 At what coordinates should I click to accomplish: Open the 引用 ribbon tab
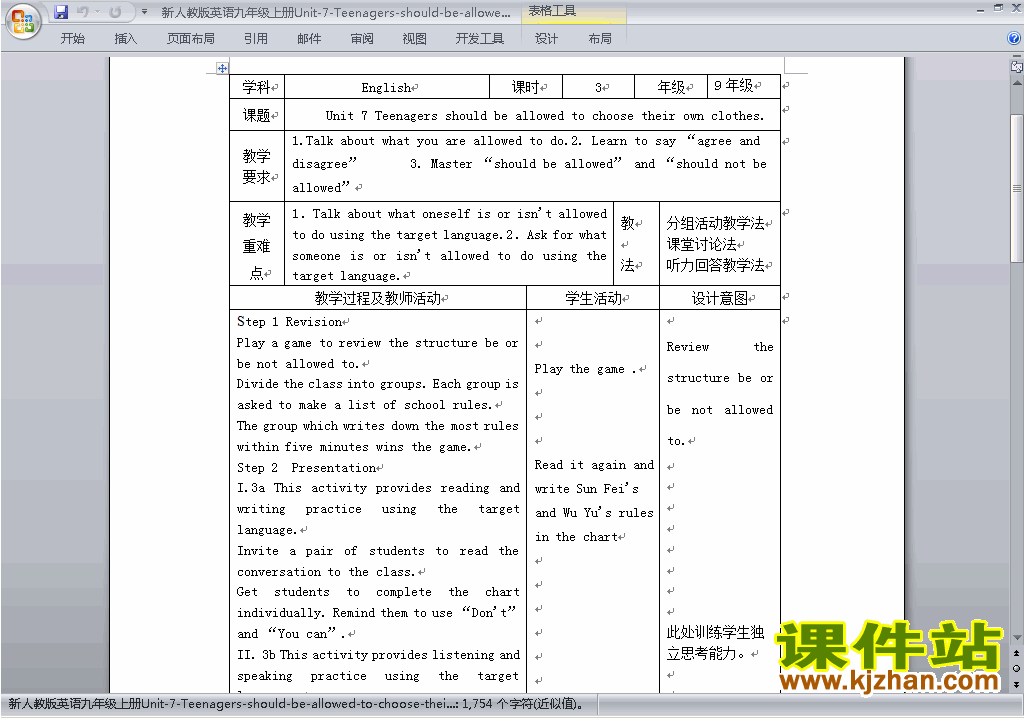pyautogui.click(x=256, y=39)
